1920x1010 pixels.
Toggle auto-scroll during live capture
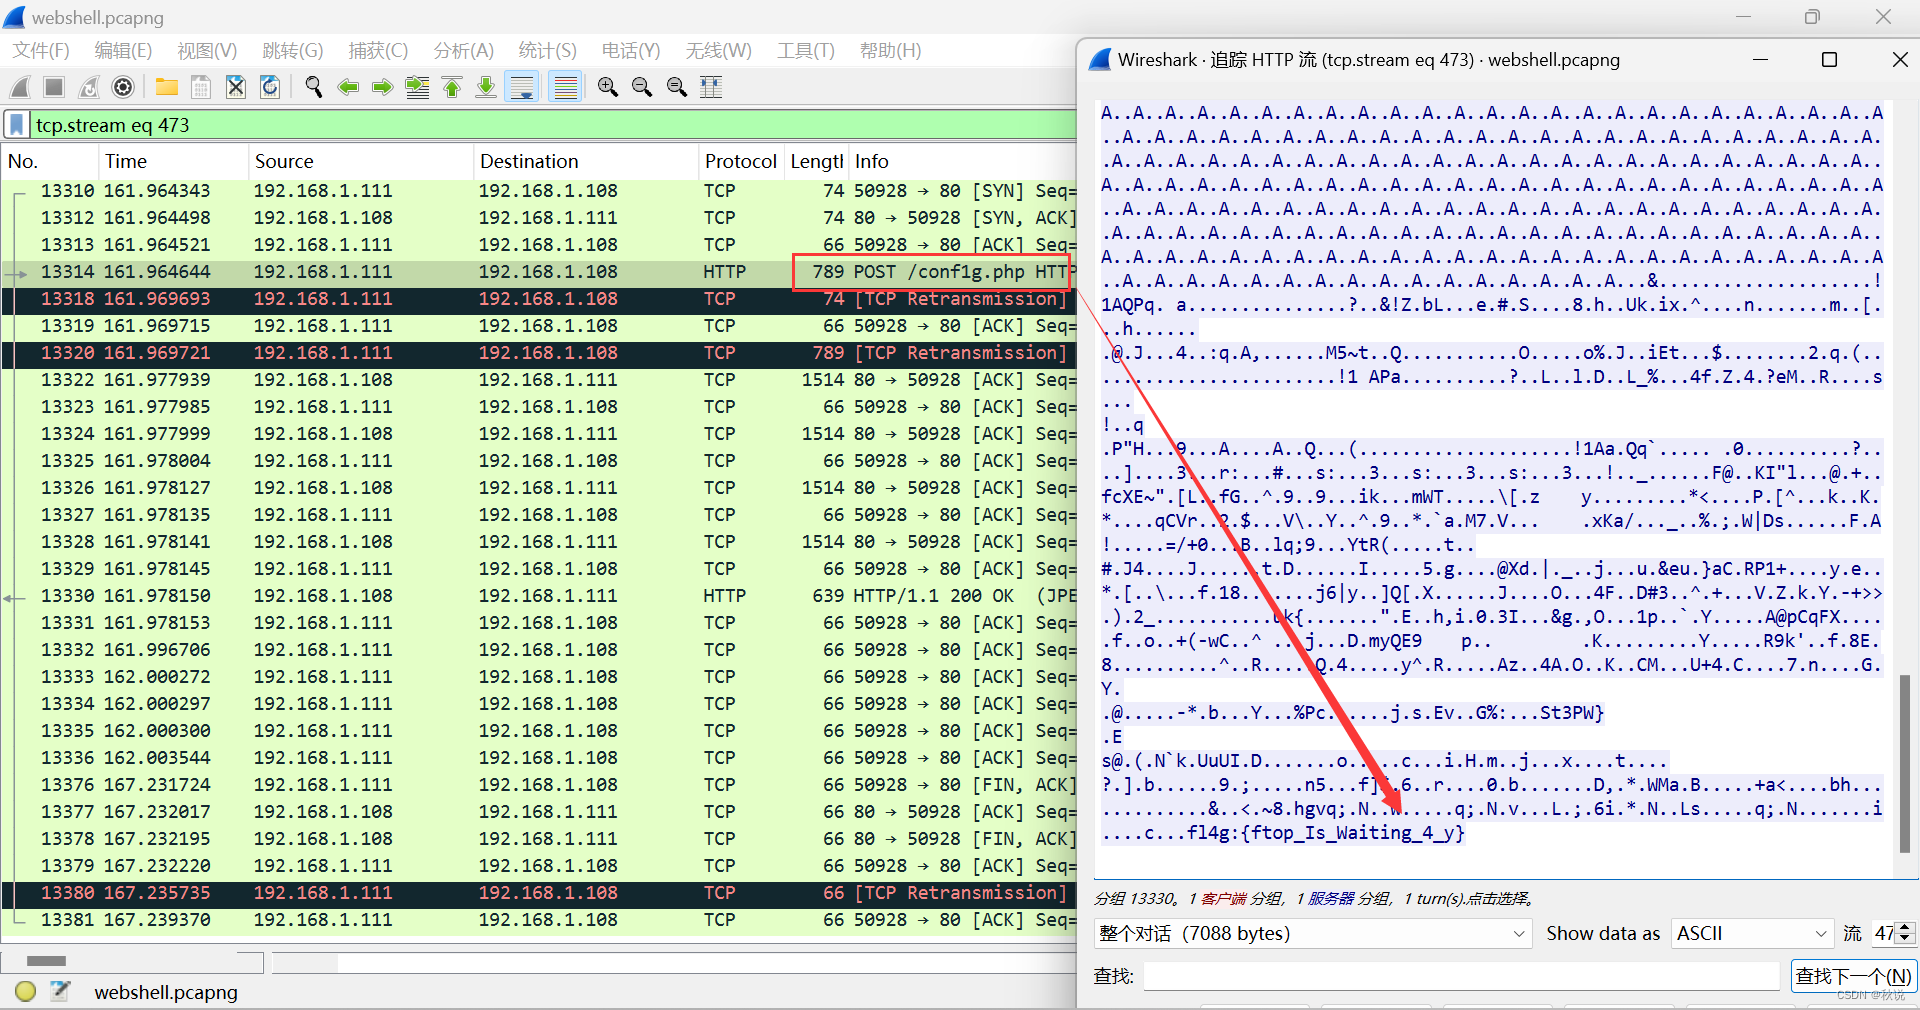click(522, 87)
